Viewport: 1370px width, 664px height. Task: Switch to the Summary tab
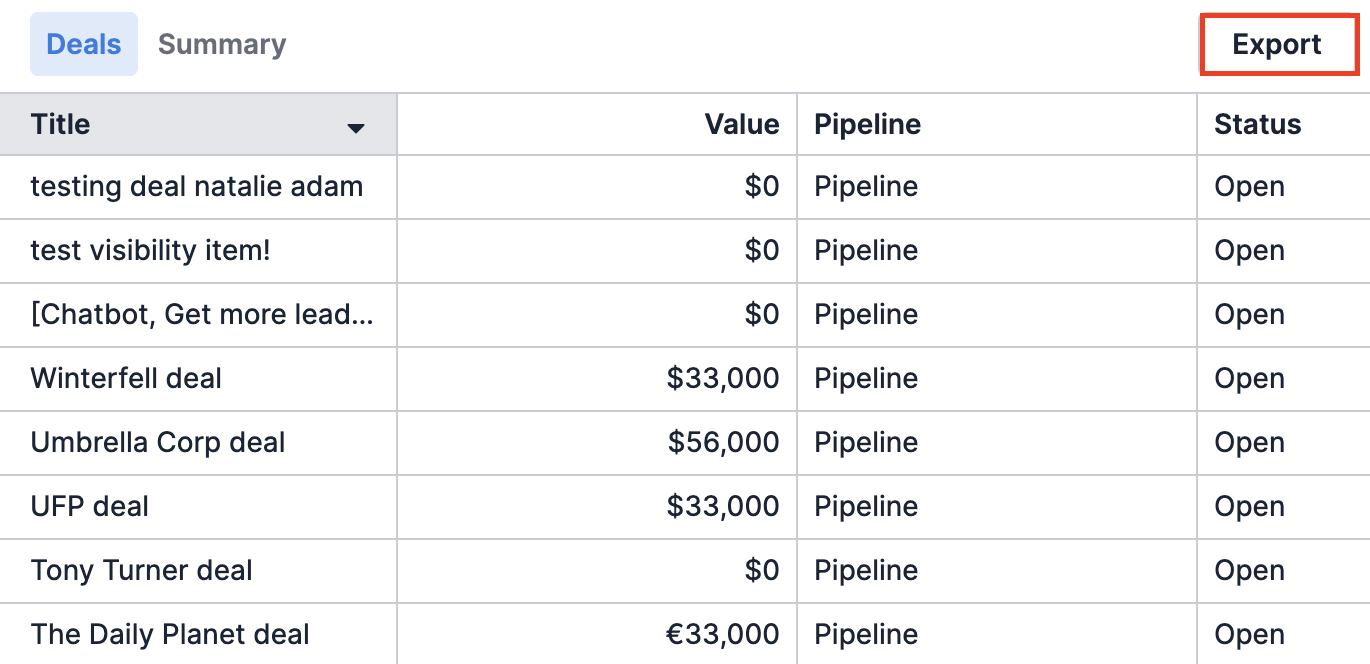(221, 44)
